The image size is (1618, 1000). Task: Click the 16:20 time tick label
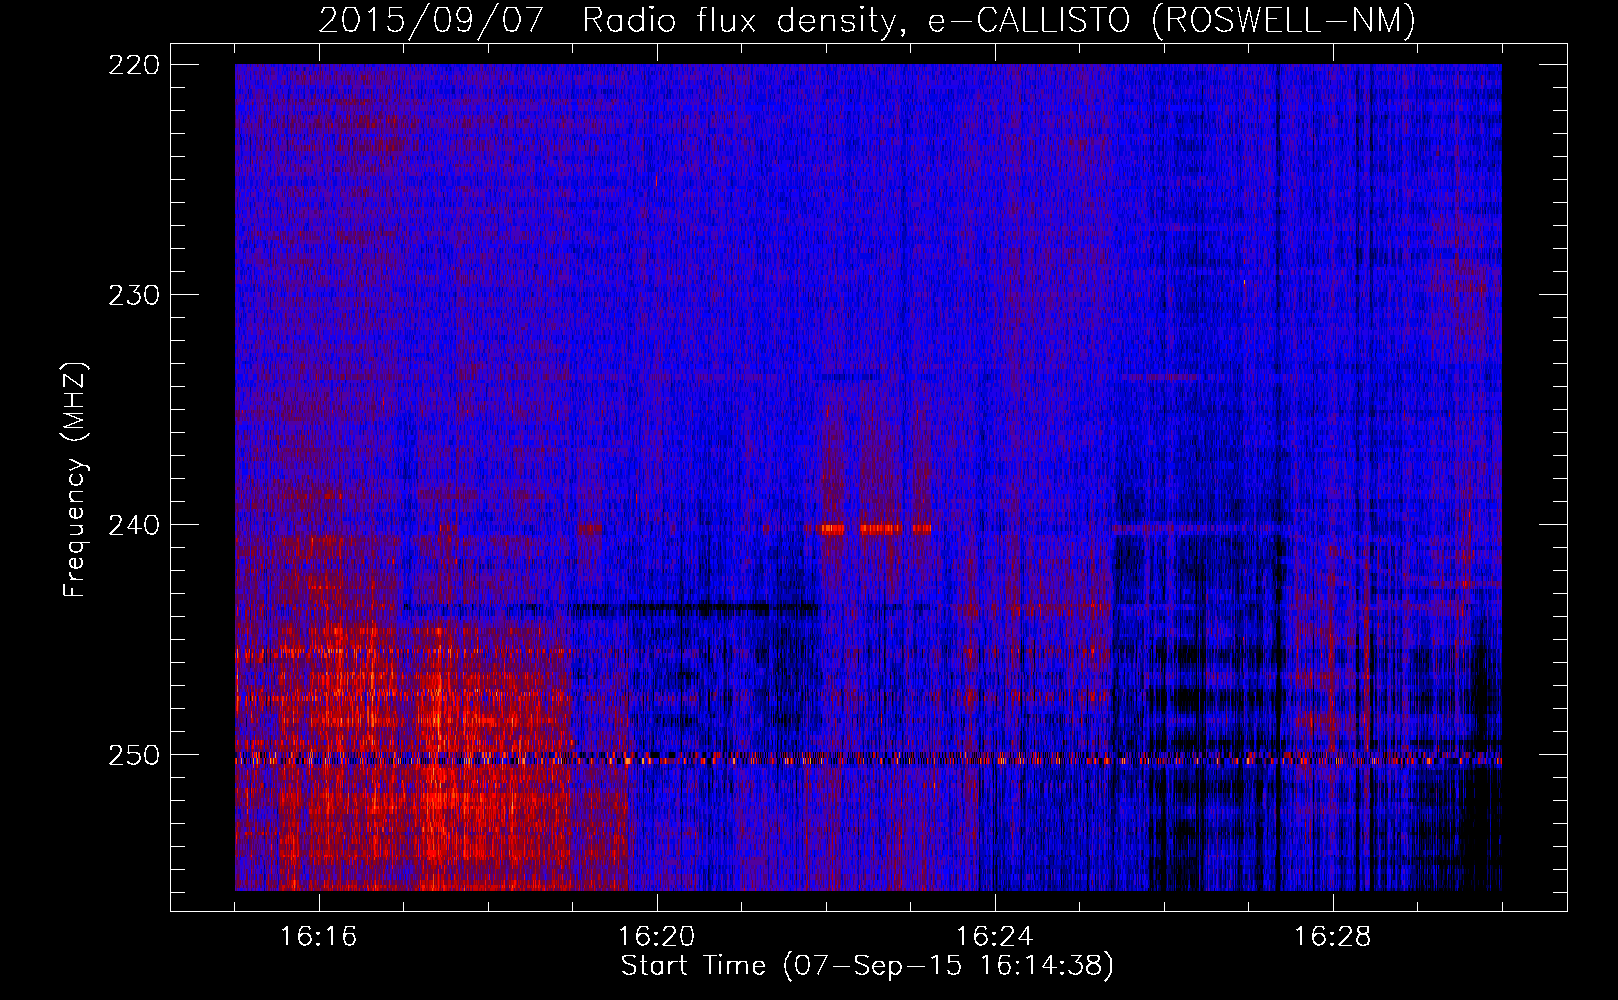657,937
